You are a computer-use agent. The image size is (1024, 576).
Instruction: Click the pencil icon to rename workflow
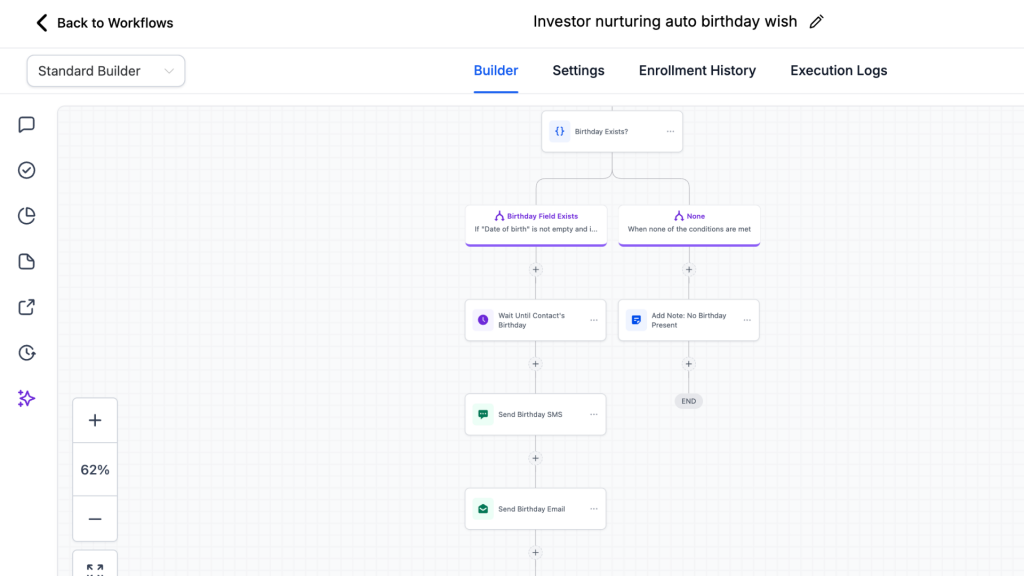point(817,22)
